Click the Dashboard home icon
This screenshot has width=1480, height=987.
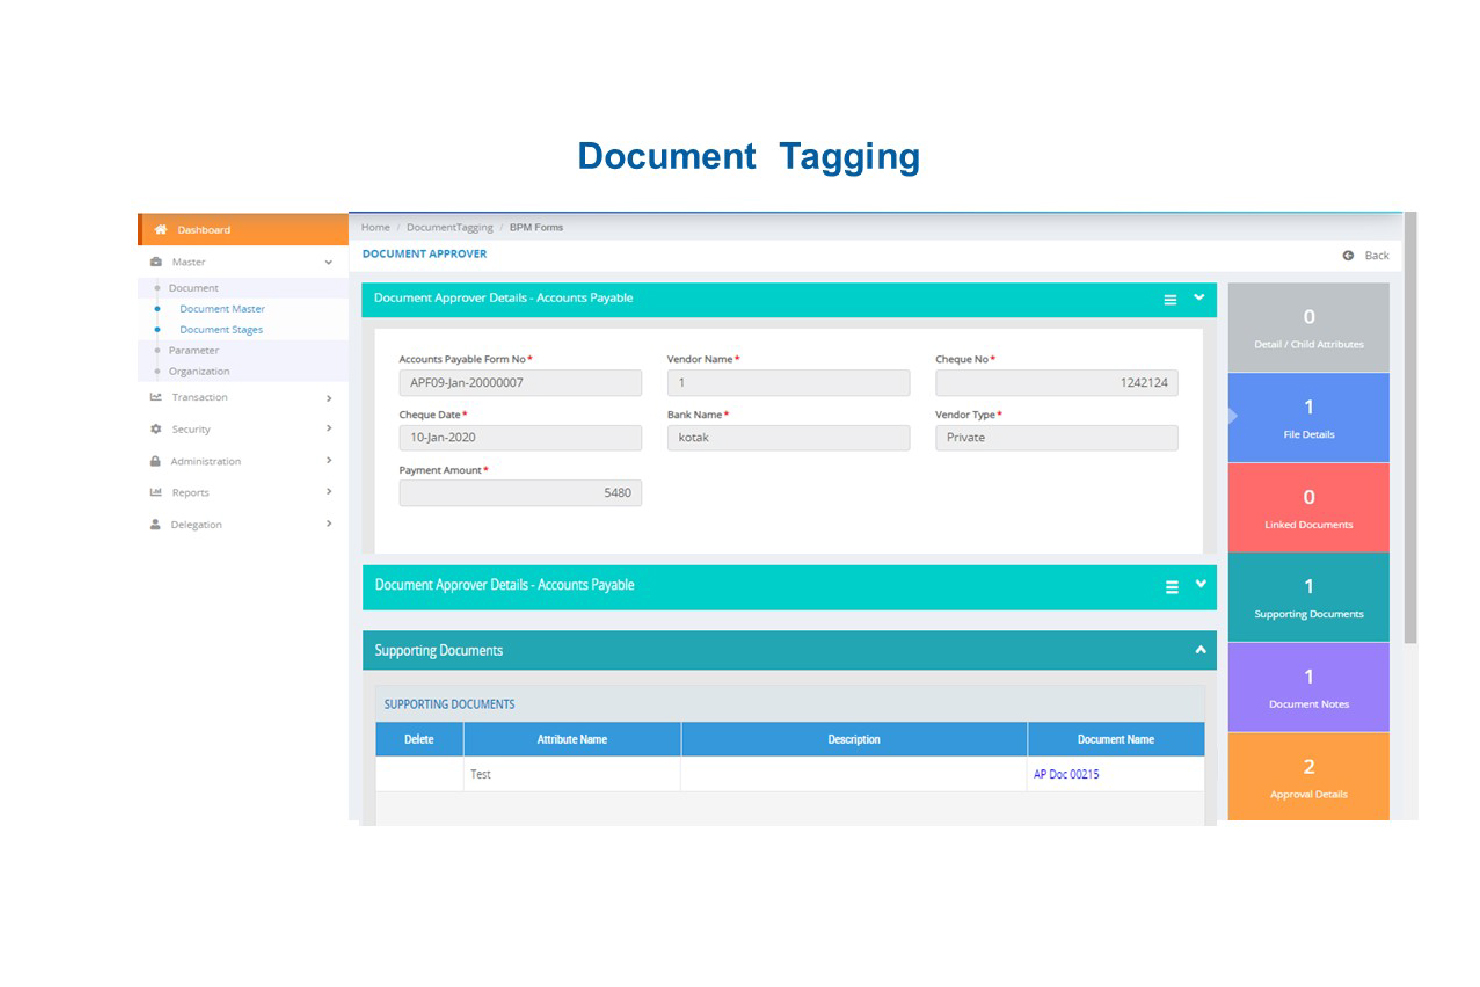pyautogui.click(x=160, y=230)
